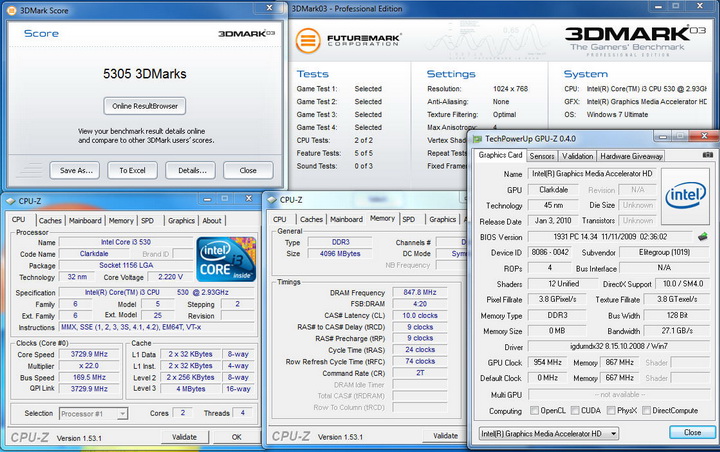Click Bus Speed value 169.5 MHz
The image size is (720, 452).
point(89,377)
